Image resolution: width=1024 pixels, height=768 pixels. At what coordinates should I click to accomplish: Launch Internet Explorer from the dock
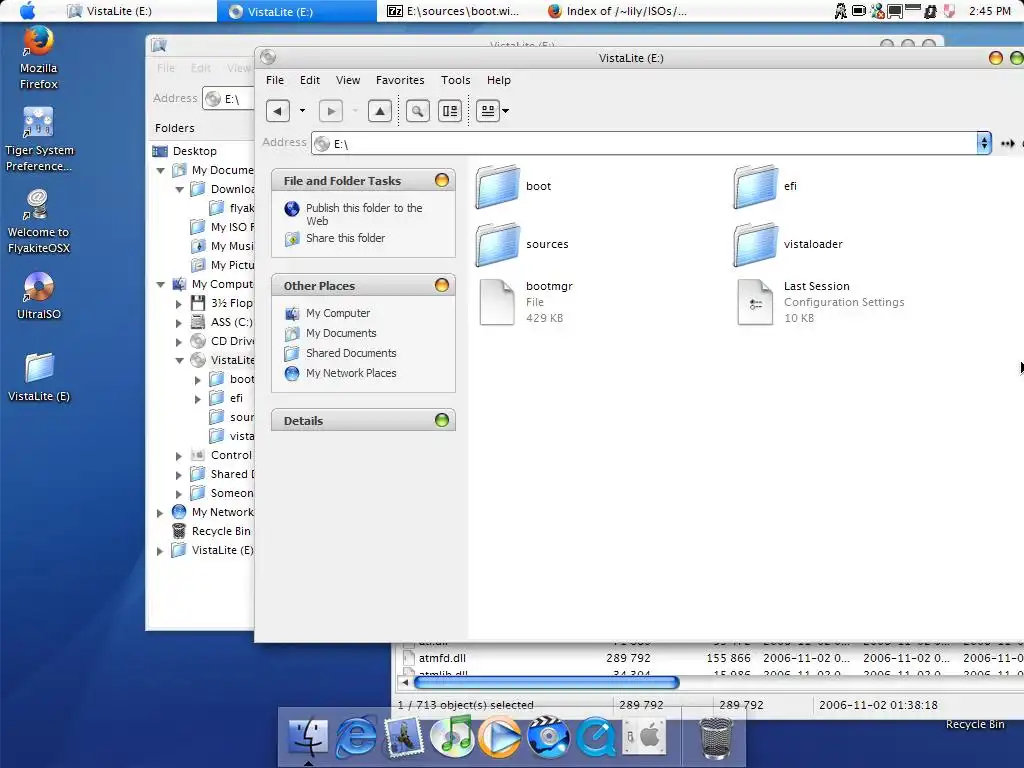356,738
